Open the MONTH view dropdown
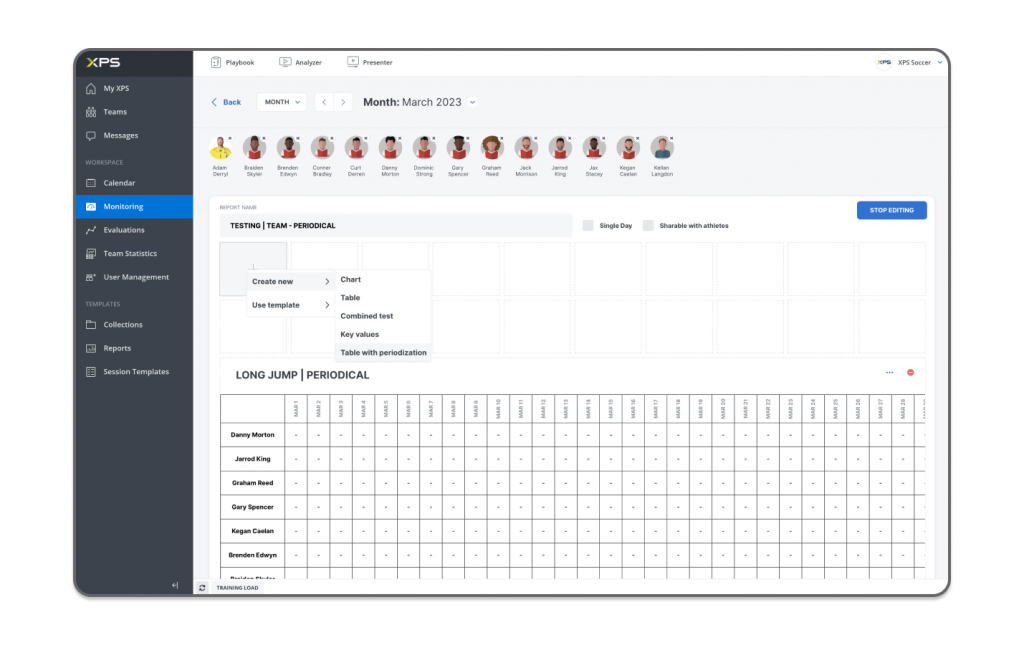Screen dimensions: 1024x645 [281, 102]
